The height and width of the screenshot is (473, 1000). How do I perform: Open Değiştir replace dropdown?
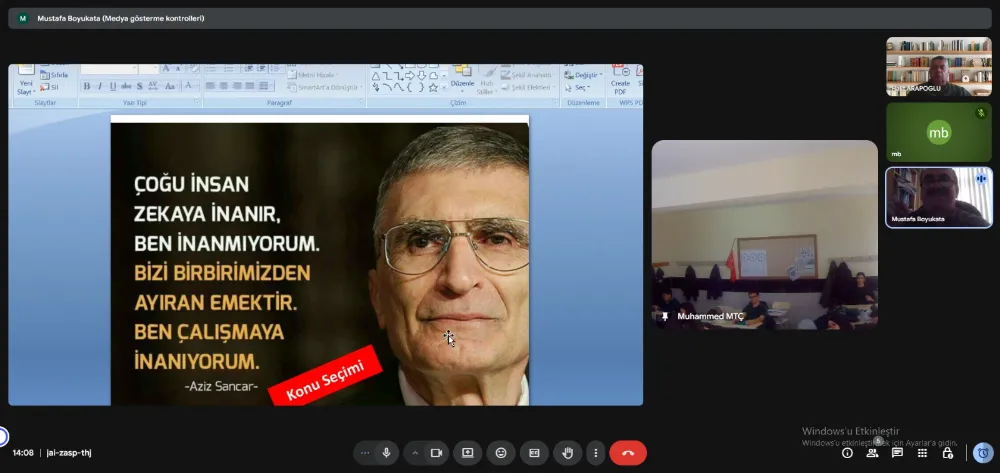[583, 75]
